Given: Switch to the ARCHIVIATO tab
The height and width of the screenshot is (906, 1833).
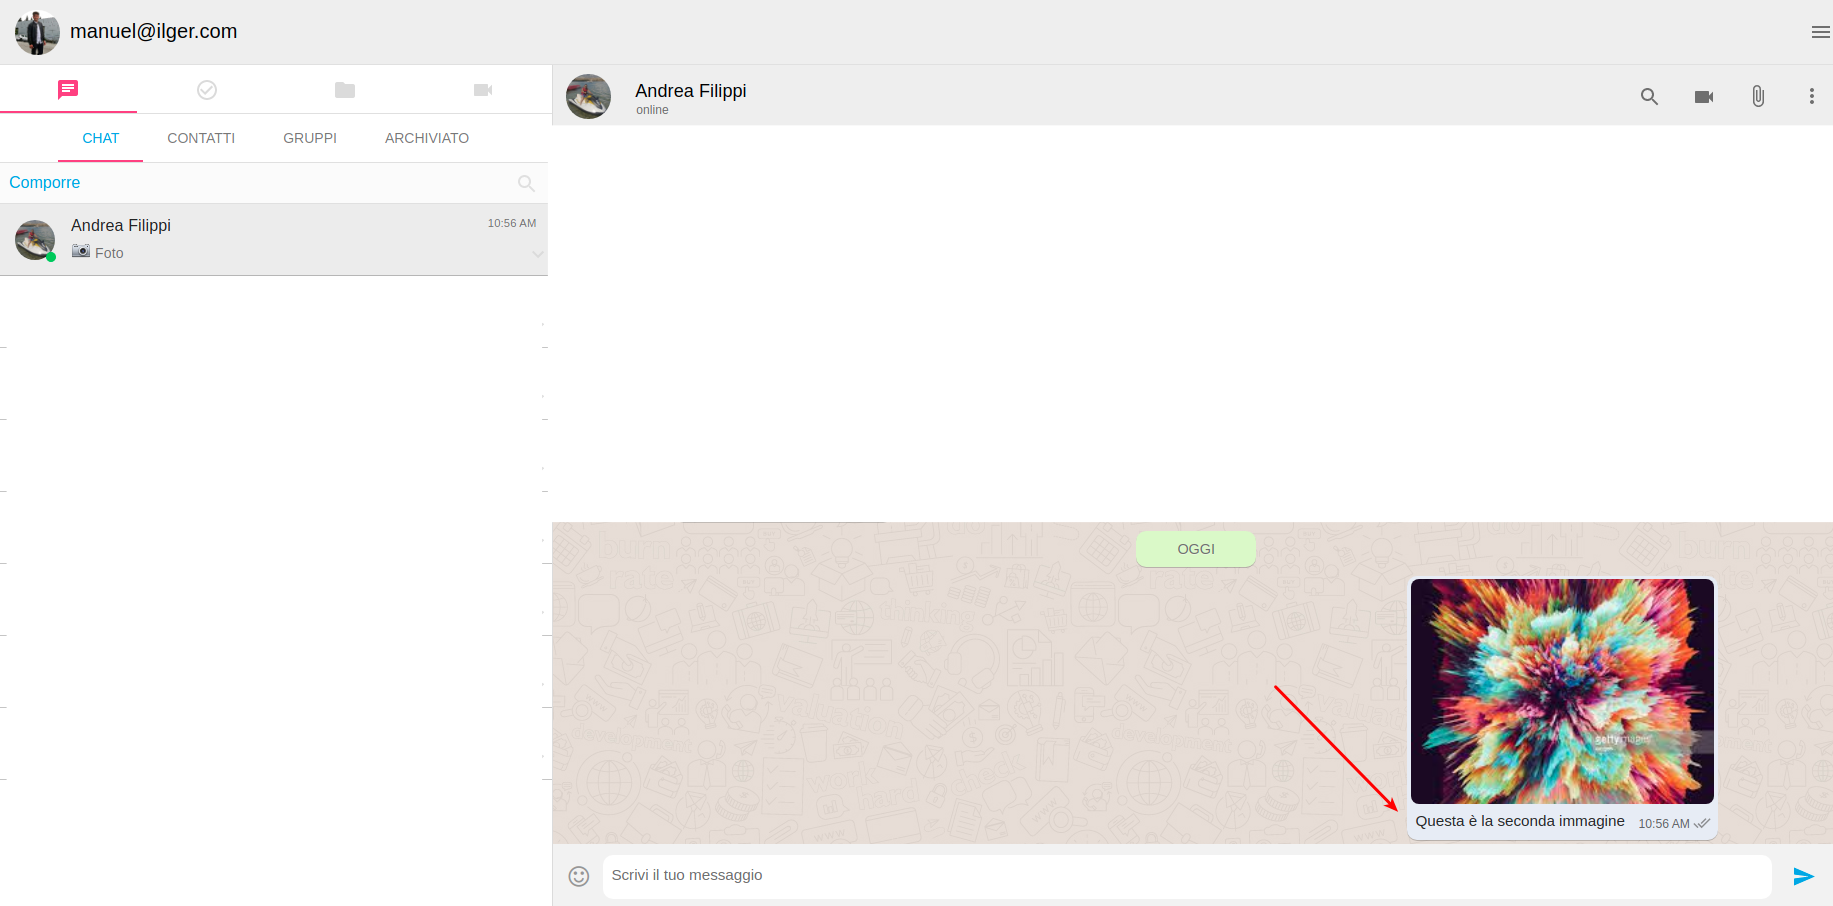Looking at the screenshot, I should tap(427, 138).
